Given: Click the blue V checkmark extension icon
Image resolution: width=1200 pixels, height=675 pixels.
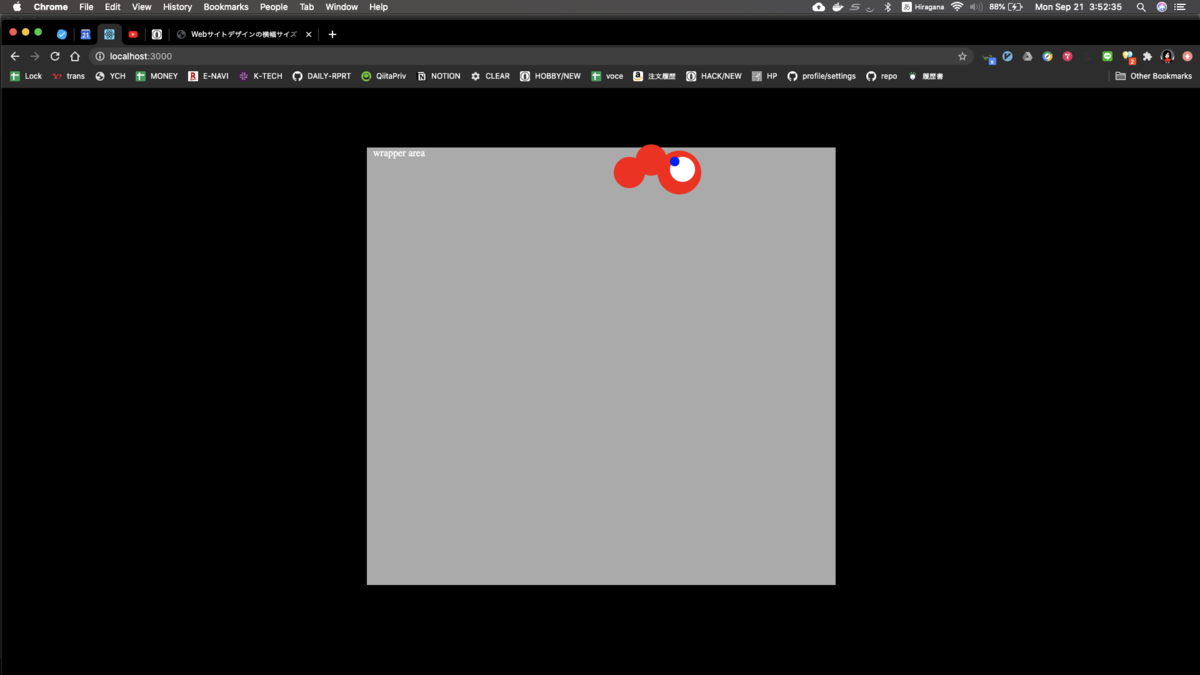Looking at the screenshot, I should click(1007, 56).
